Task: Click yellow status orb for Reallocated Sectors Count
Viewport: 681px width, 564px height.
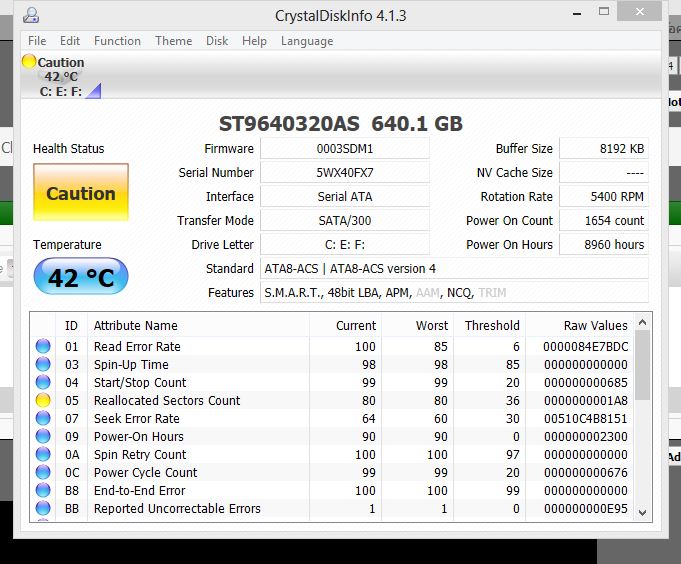Action: click(x=43, y=400)
